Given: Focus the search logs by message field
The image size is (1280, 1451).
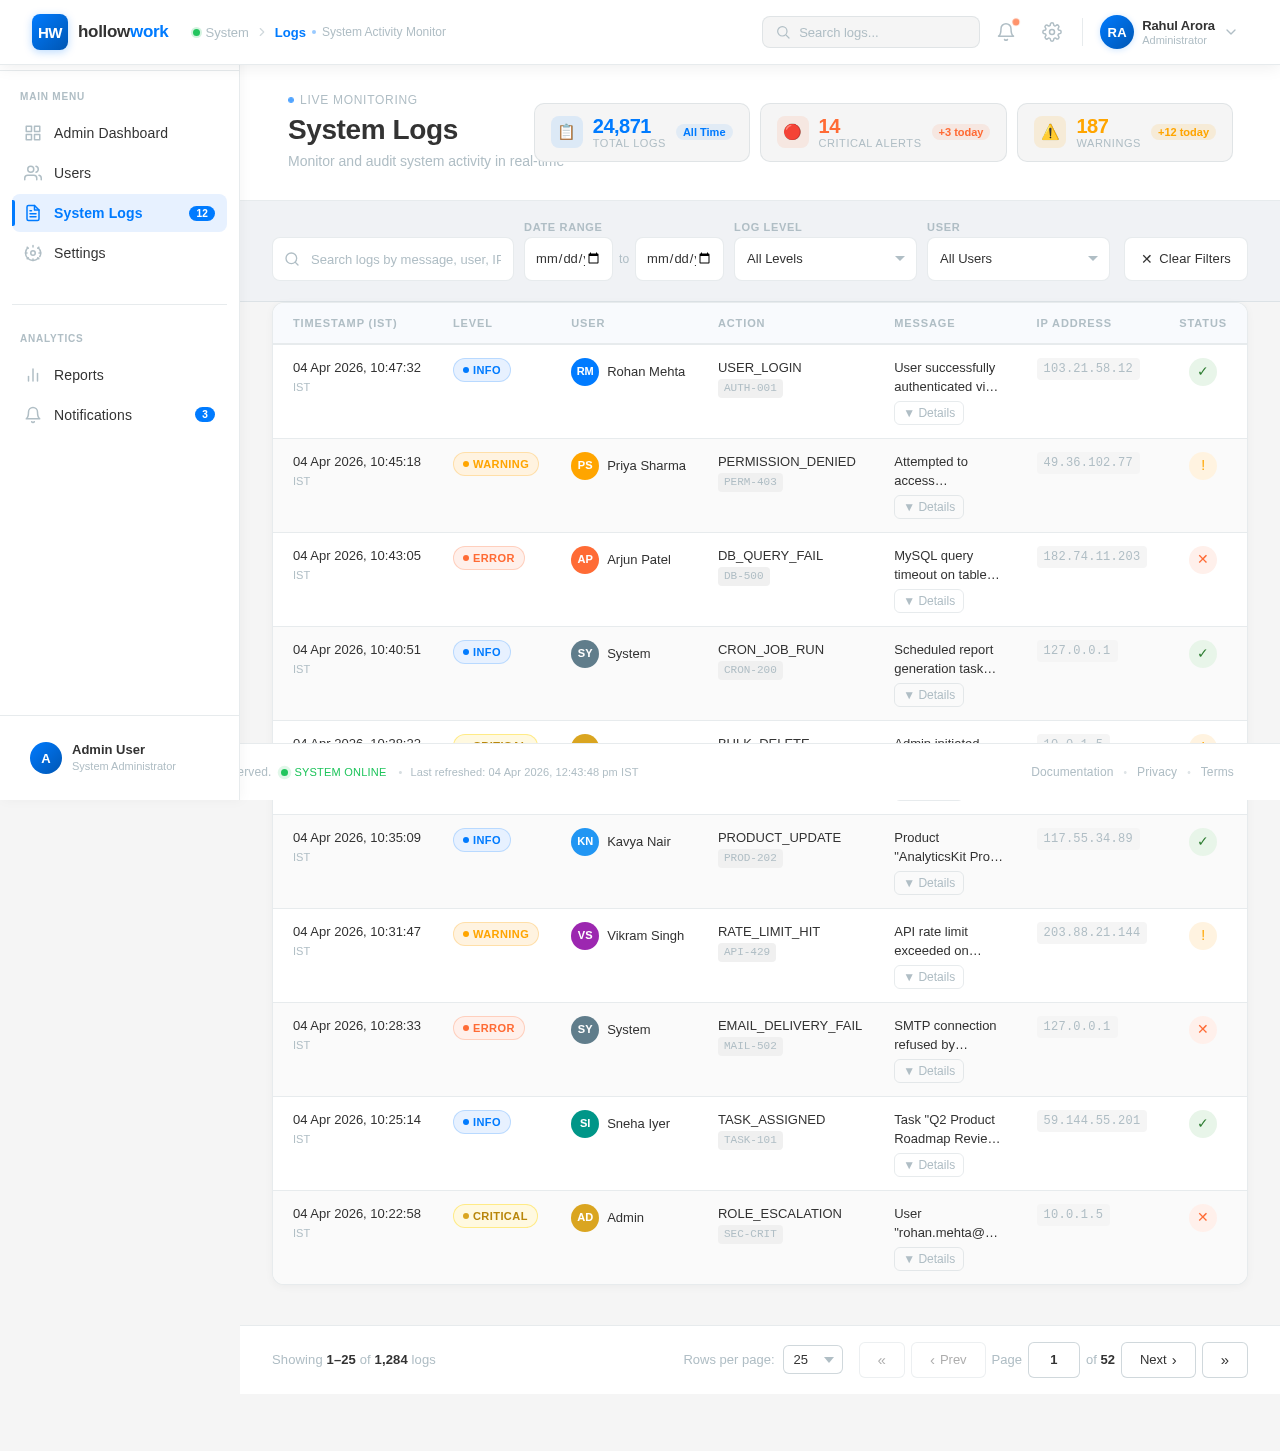Looking at the screenshot, I should coord(393,259).
